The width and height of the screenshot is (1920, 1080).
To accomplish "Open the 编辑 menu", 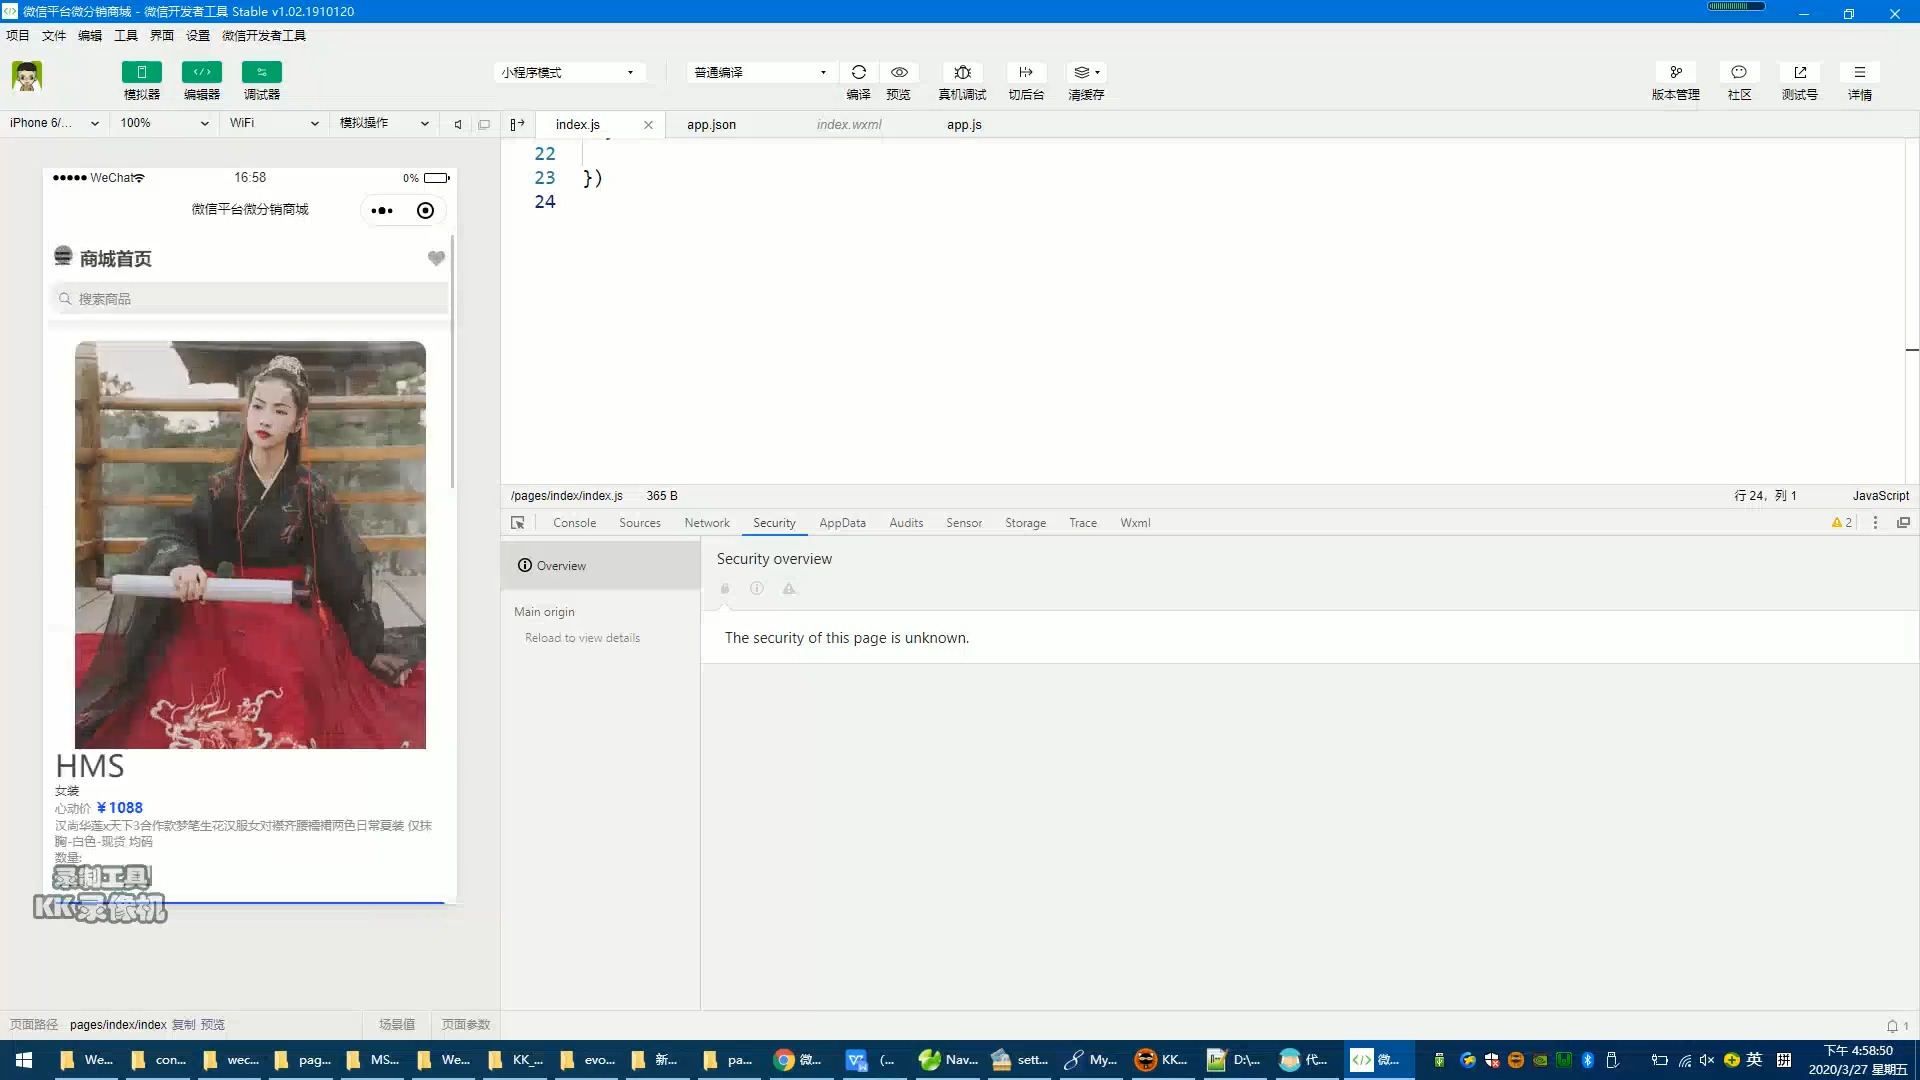I will pyautogui.click(x=90, y=35).
